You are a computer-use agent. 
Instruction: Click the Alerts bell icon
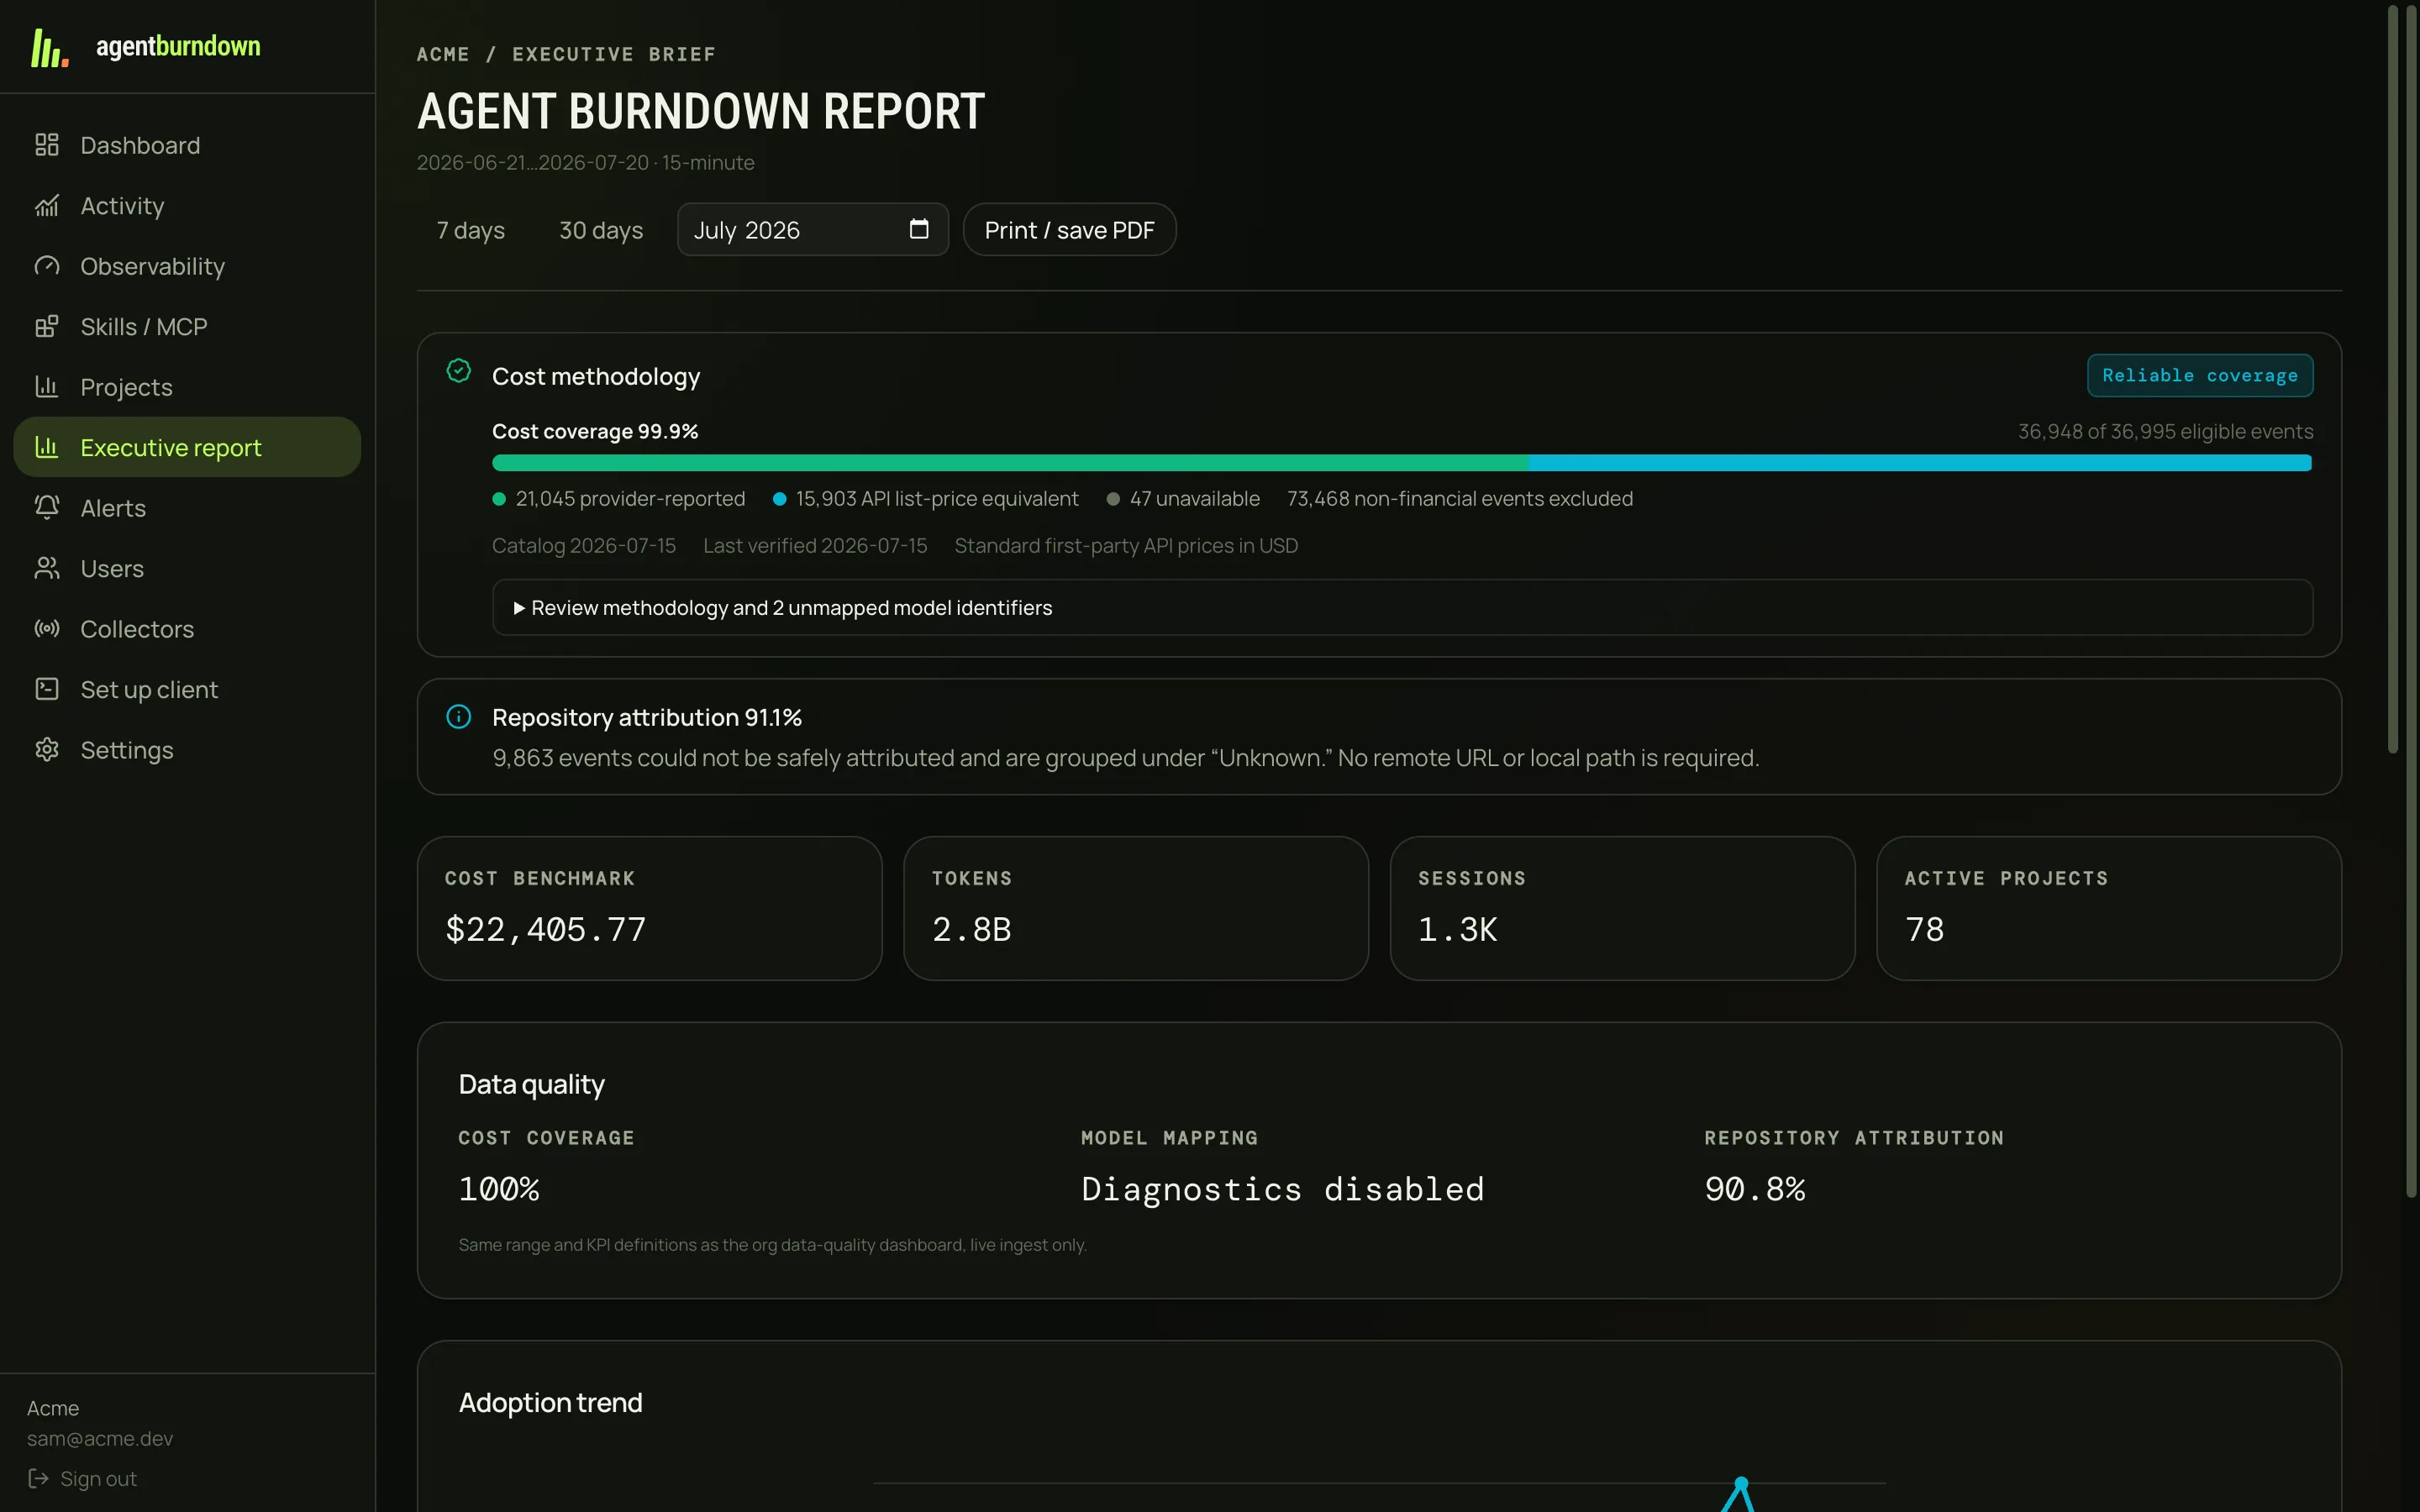point(47,508)
